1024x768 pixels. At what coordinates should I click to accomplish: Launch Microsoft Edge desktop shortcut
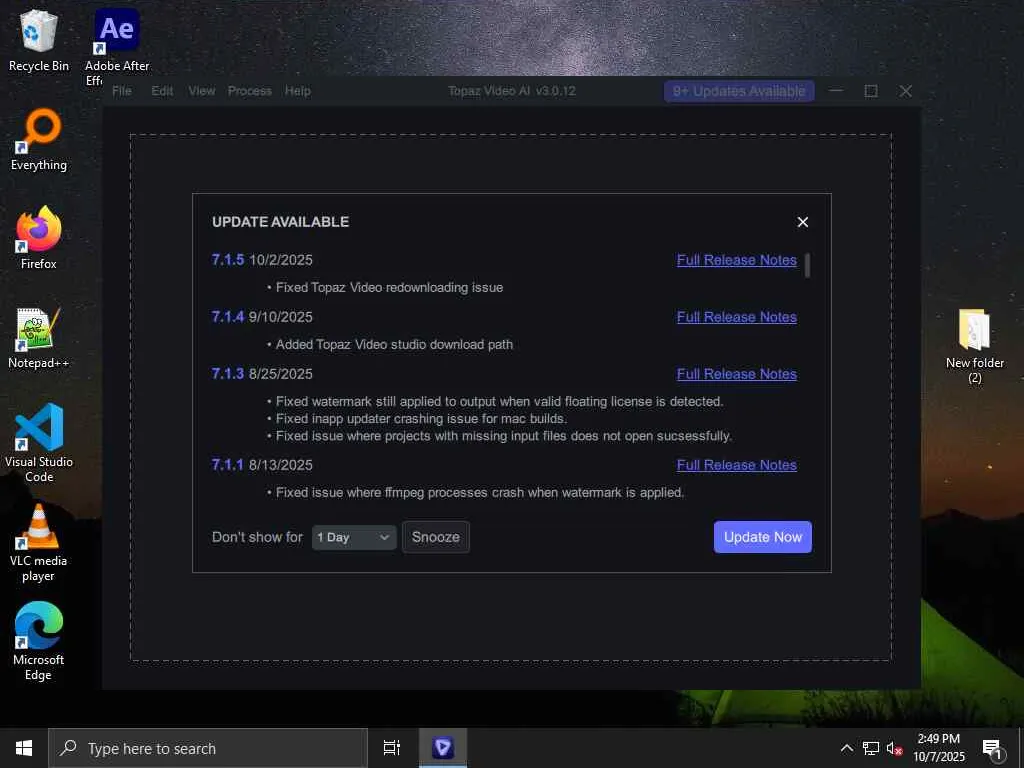(39, 642)
